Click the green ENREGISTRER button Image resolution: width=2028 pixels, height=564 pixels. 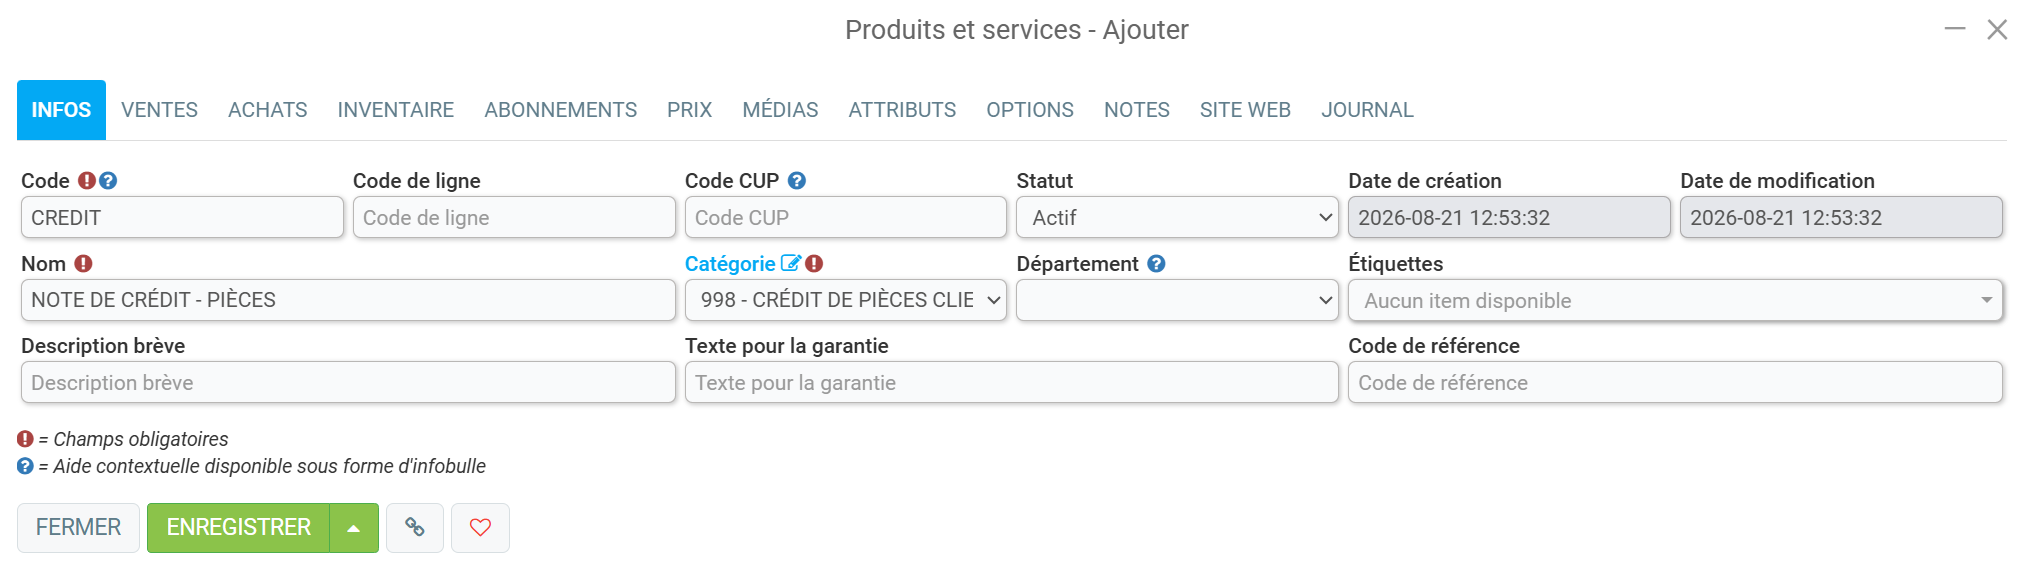239,528
